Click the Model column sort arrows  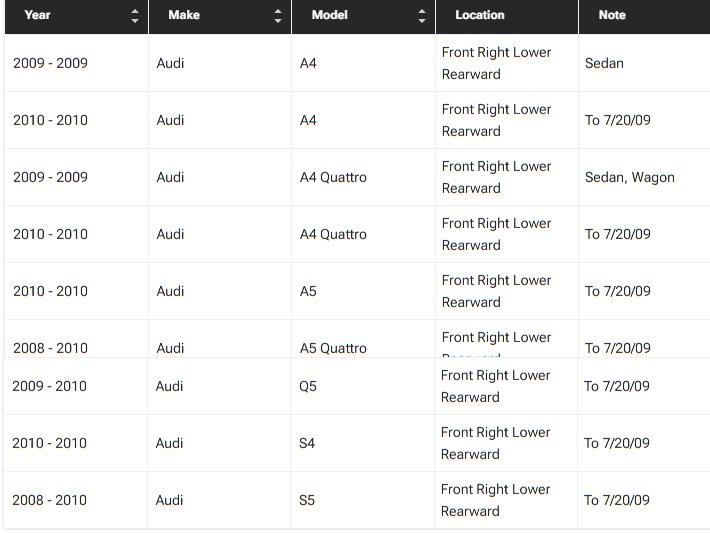422,16
